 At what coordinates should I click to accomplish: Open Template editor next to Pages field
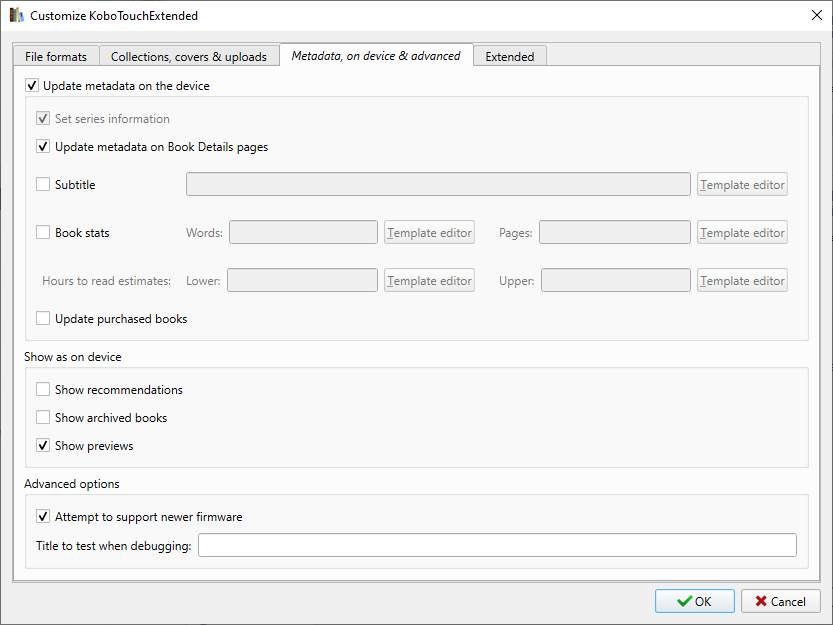[x=742, y=233]
